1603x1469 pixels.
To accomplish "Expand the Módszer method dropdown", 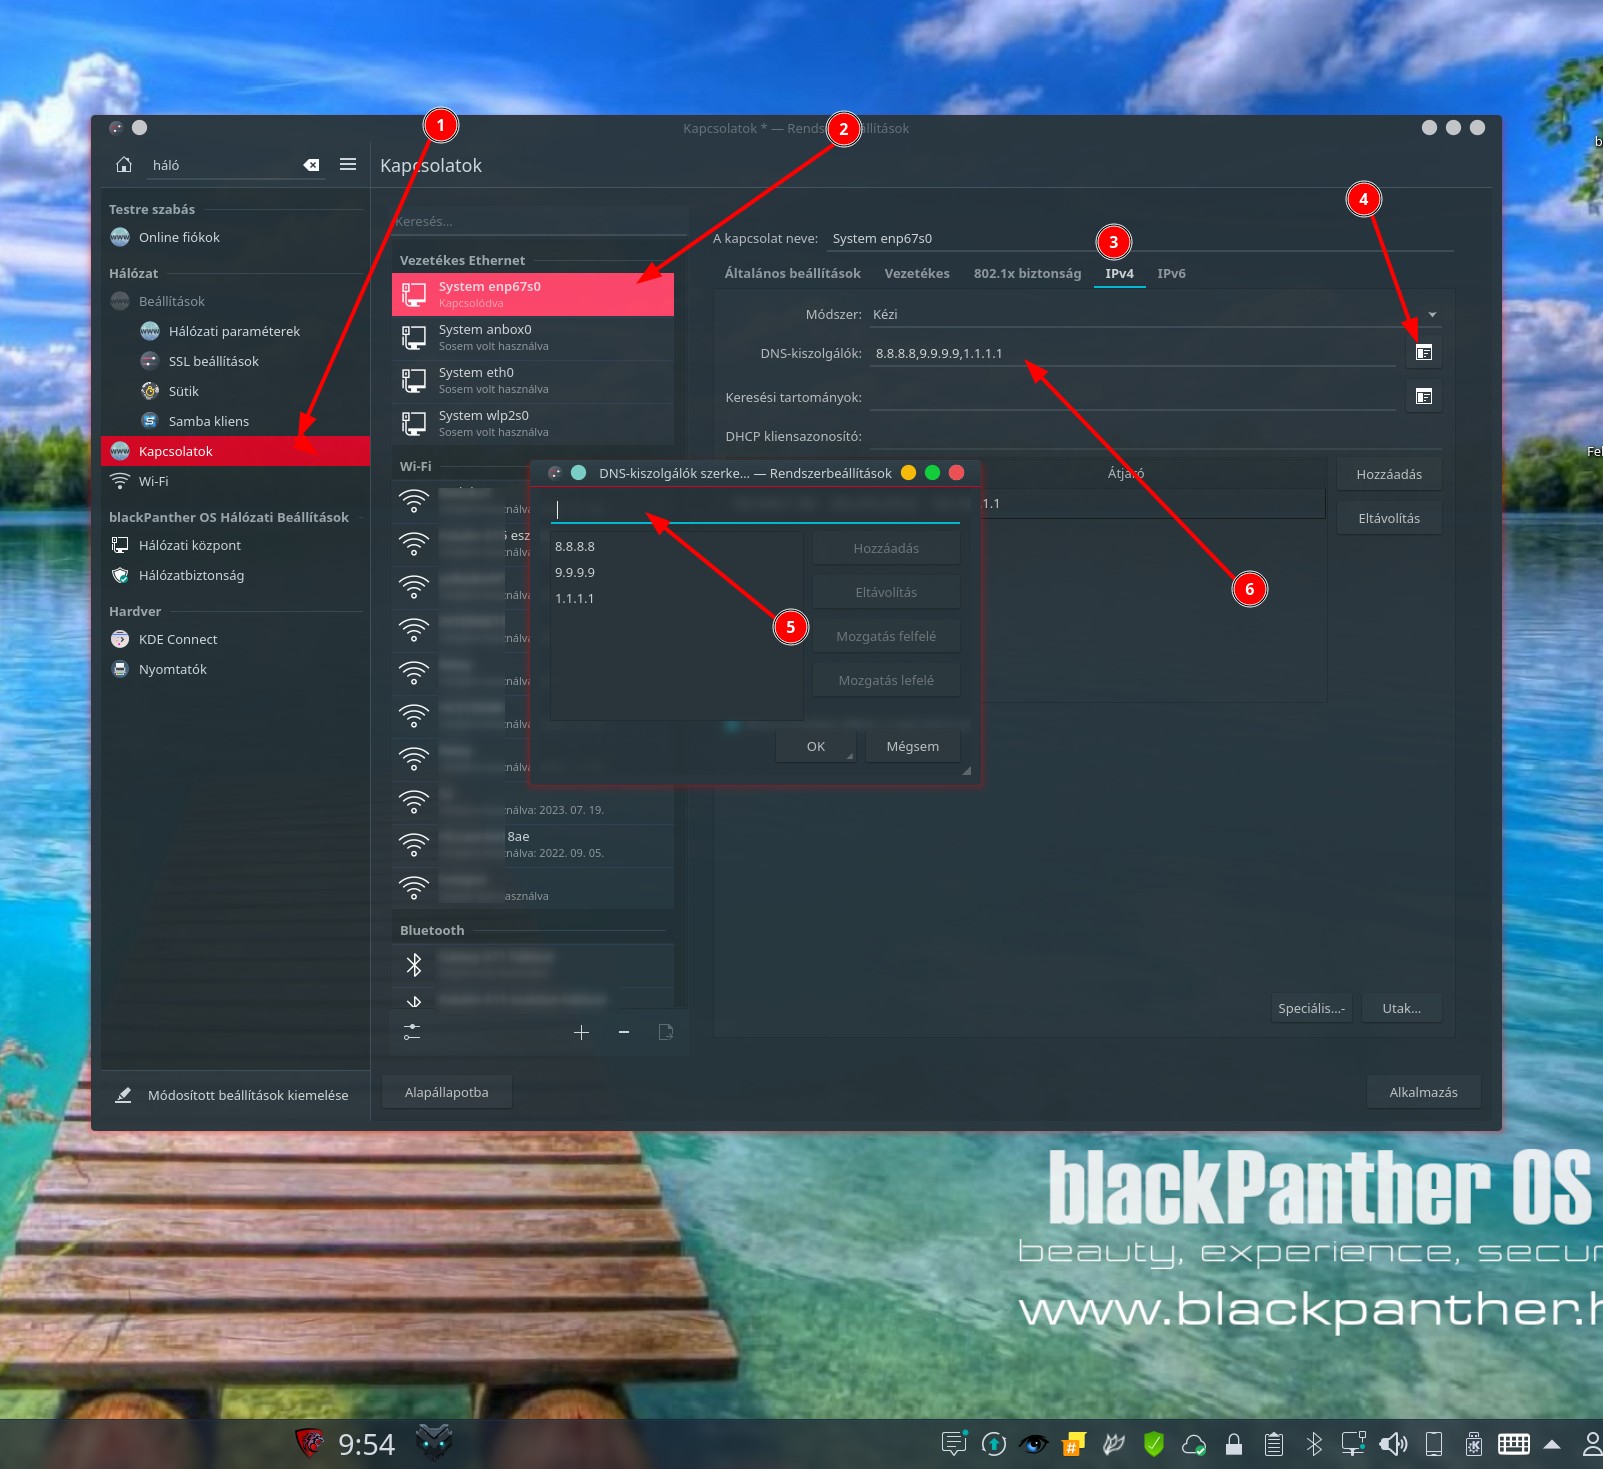I will pyautogui.click(x=1432, y=315).
